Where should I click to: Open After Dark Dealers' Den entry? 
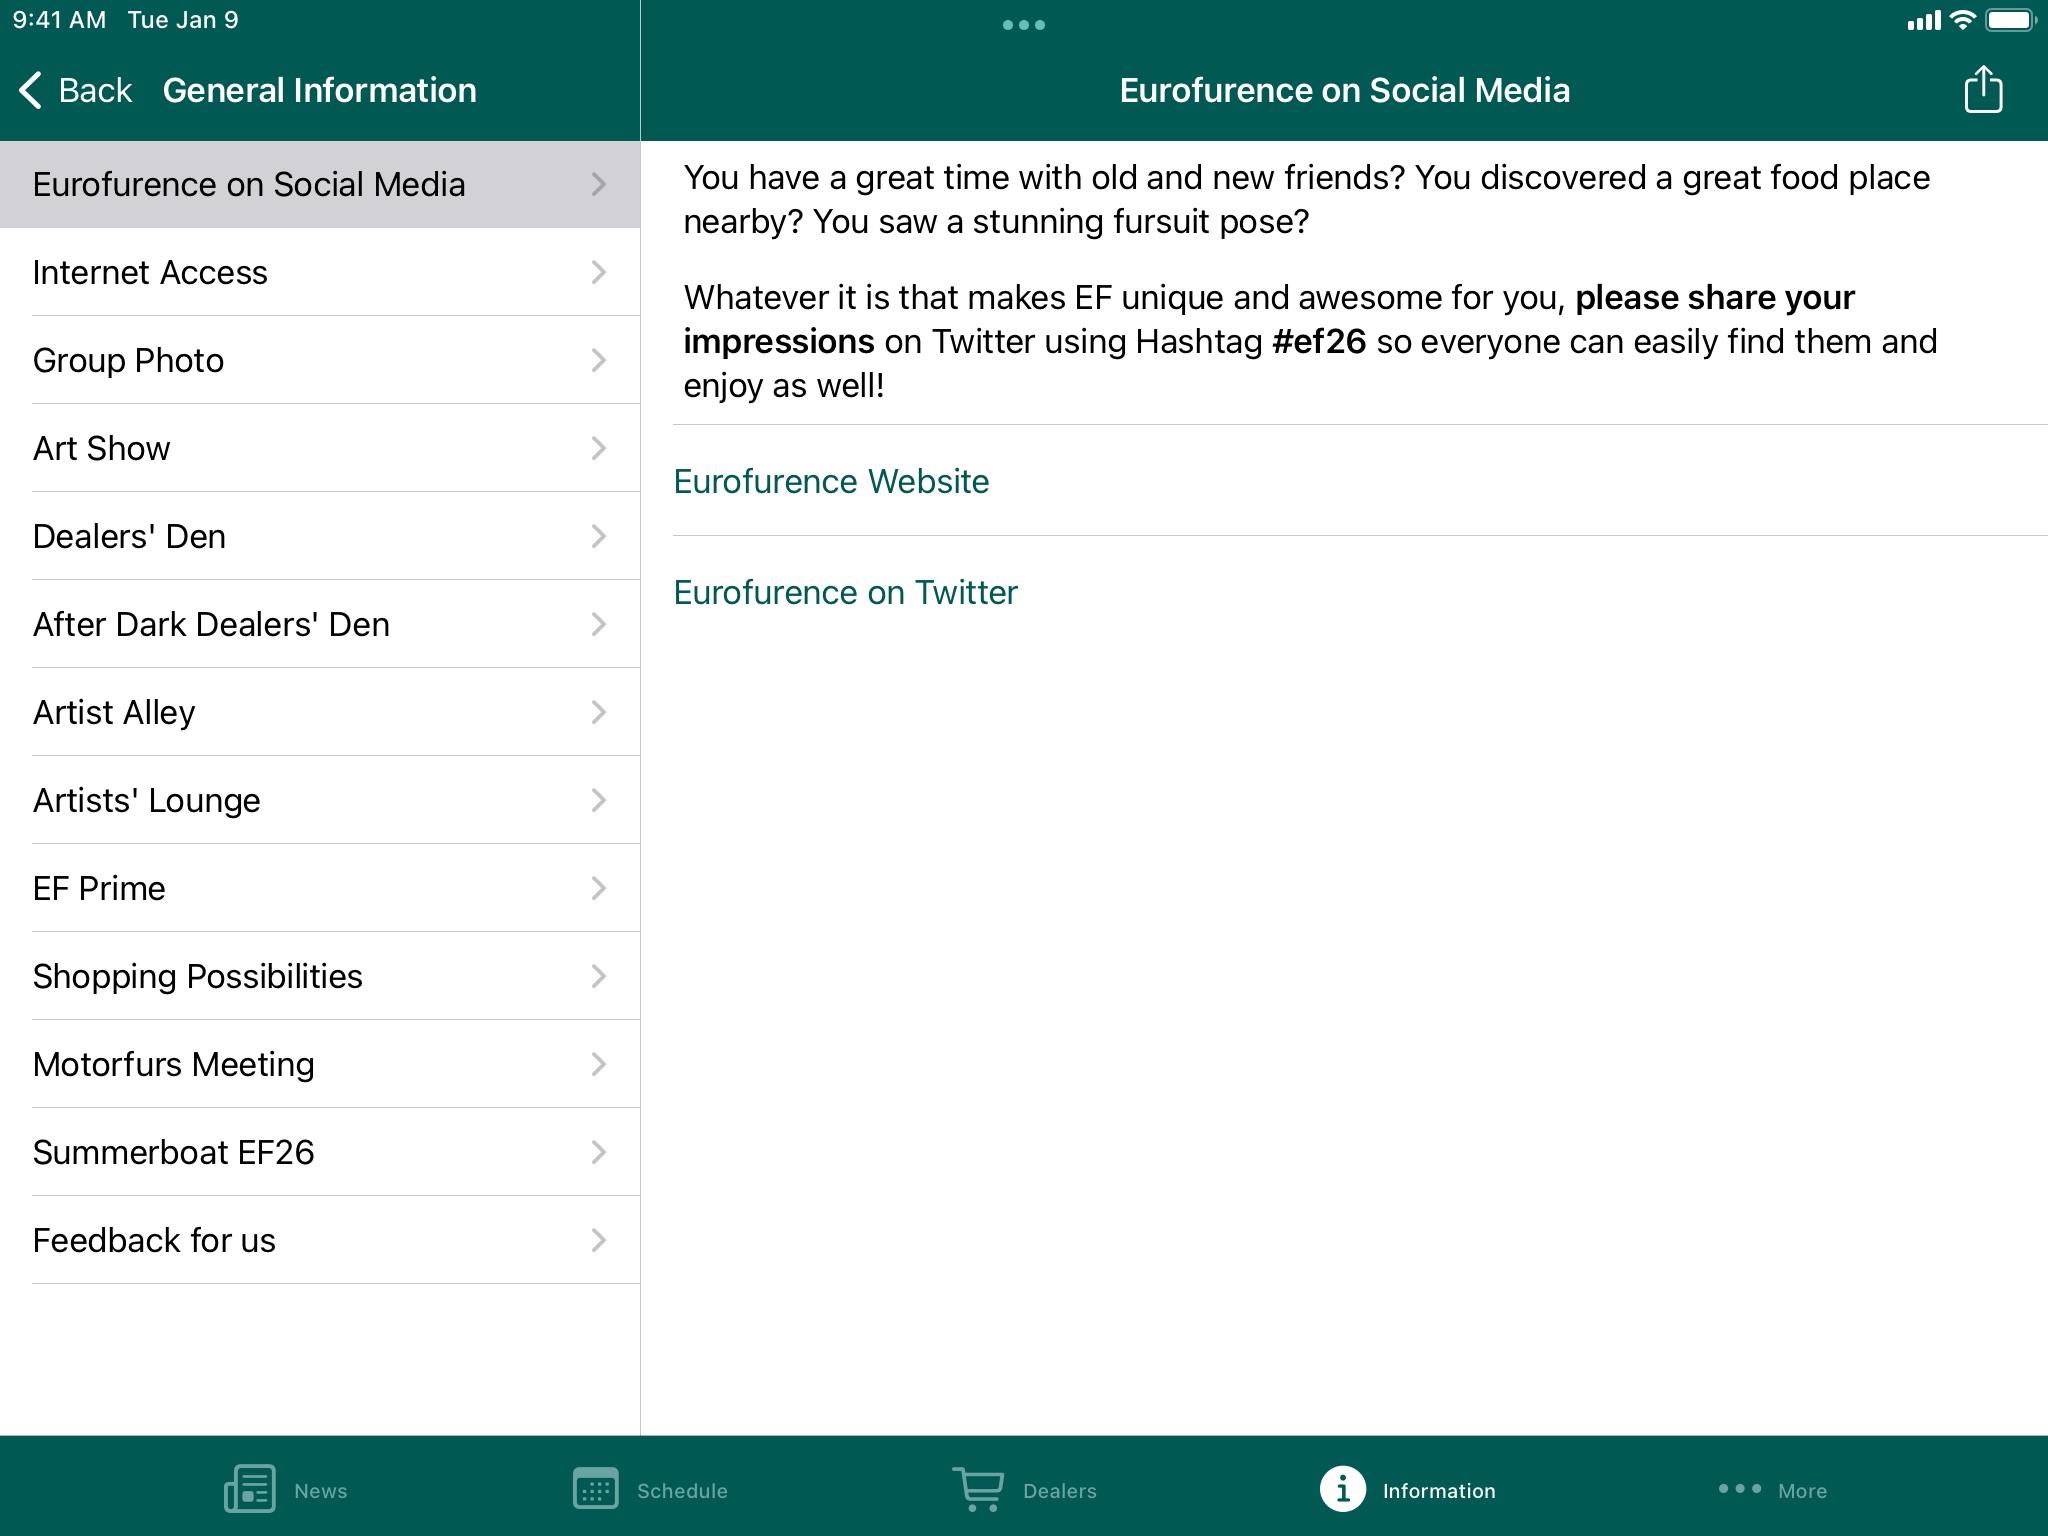pos(320,624)
